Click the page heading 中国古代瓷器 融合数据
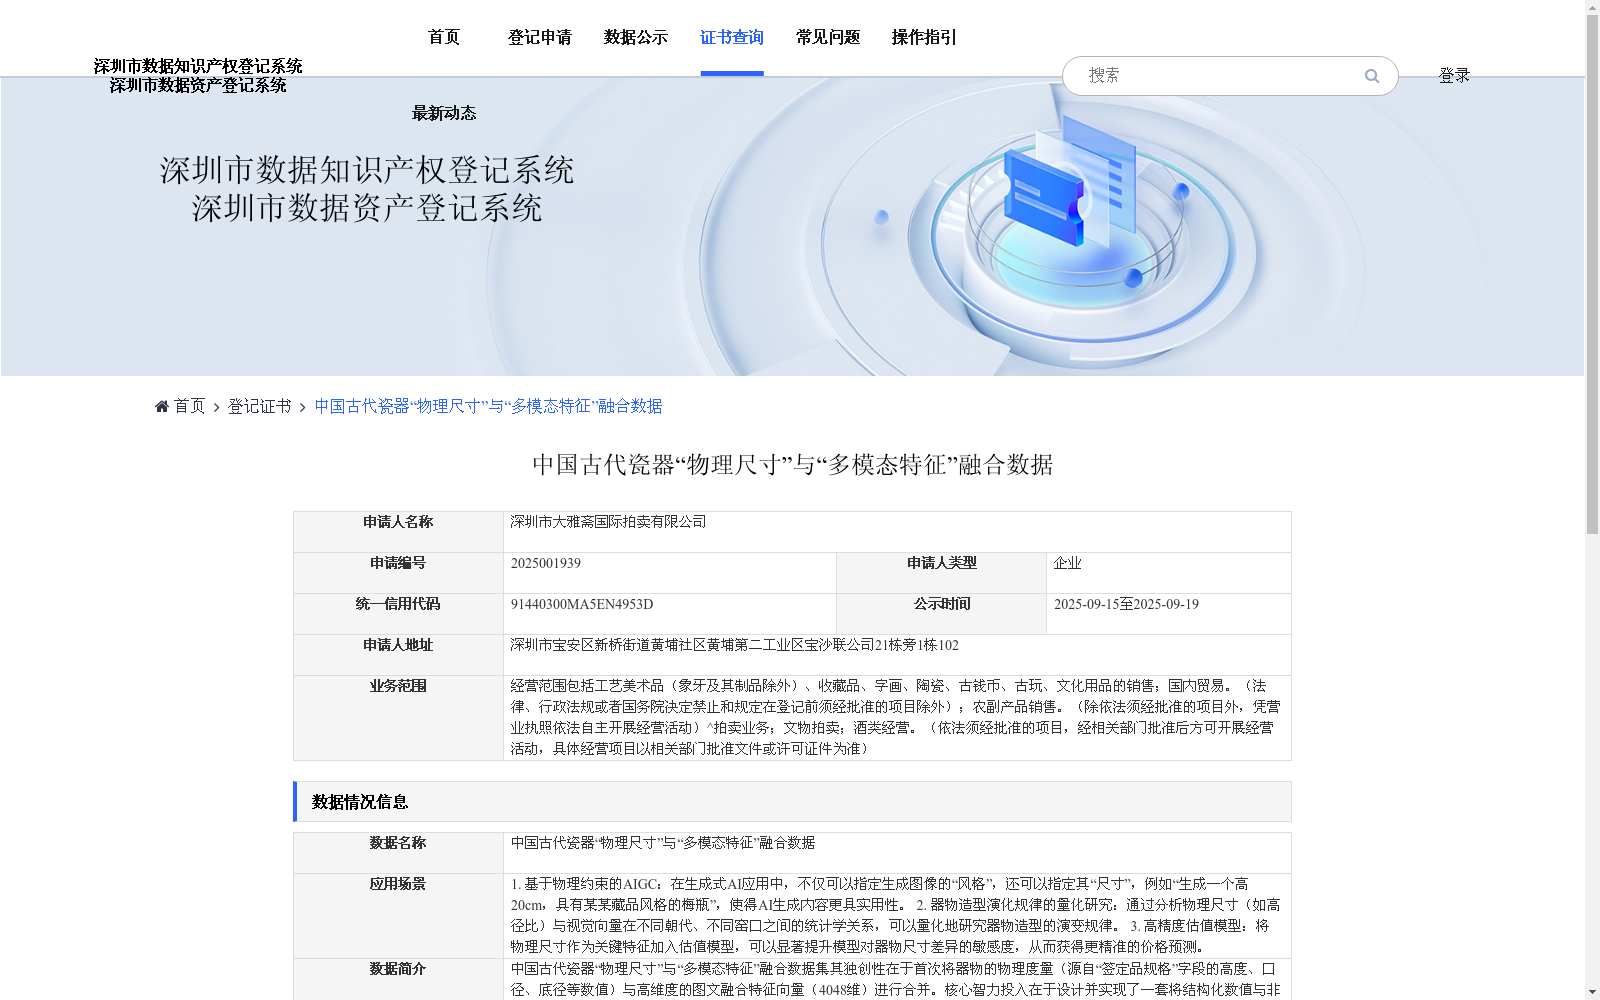 coord(792,465)
